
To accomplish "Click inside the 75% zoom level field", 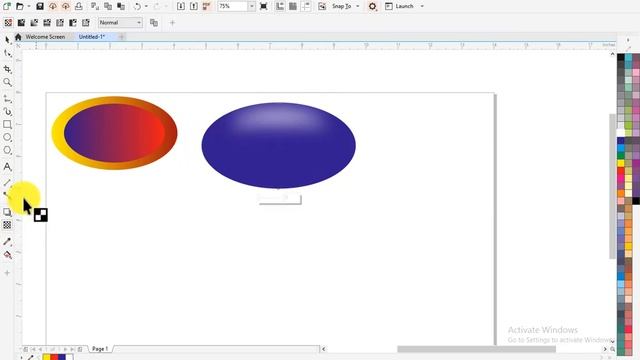I will [233, 6].
